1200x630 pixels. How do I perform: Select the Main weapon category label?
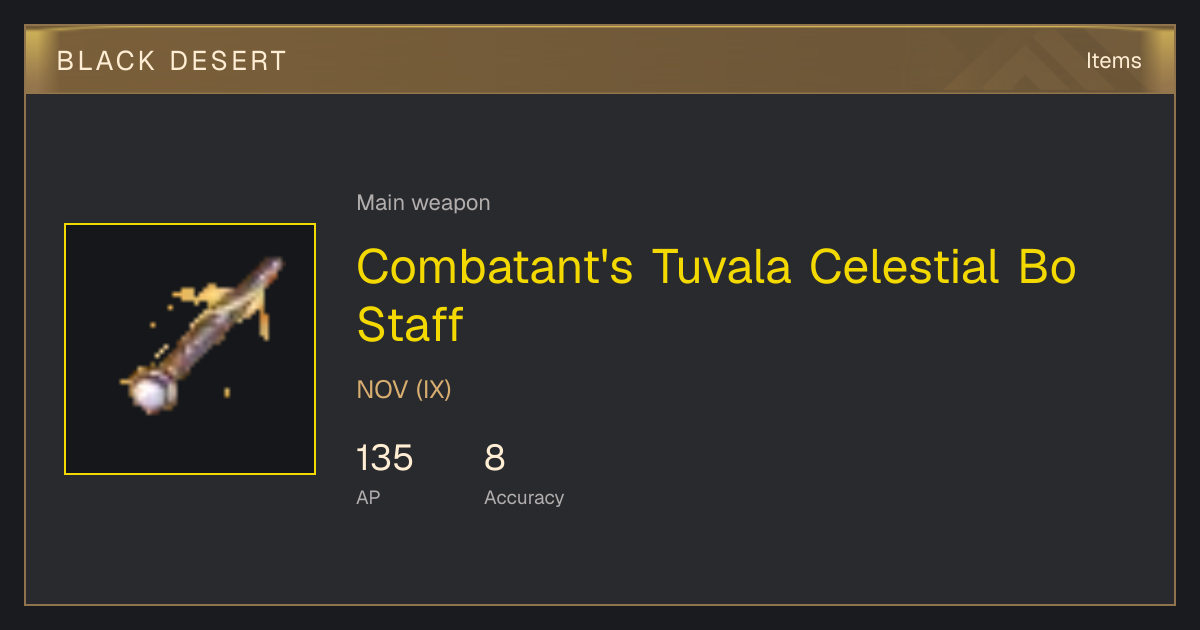(423, 203)
